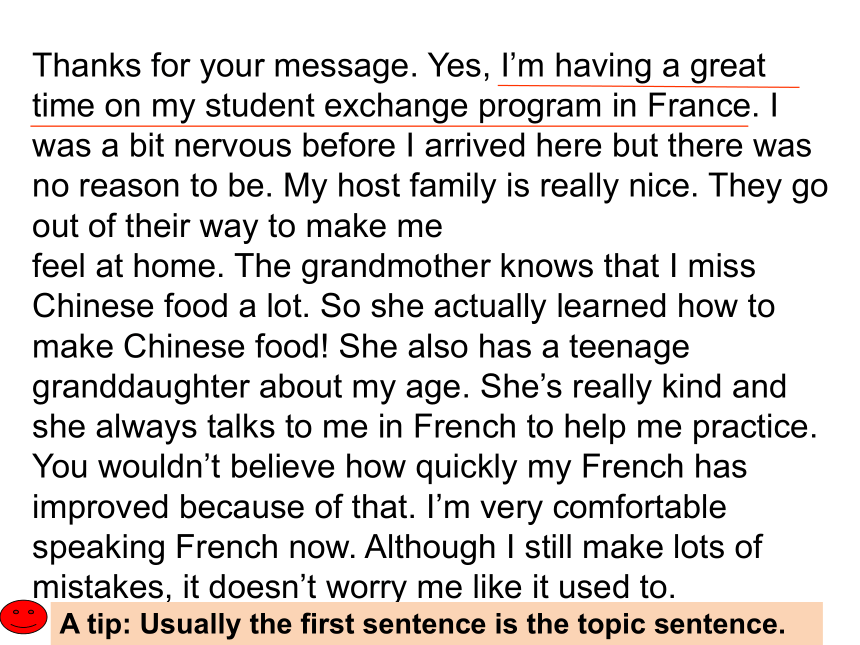860x645 pixels.
Task: Click the phrase "She's really kind and"
Action: [x=633, y=387]
